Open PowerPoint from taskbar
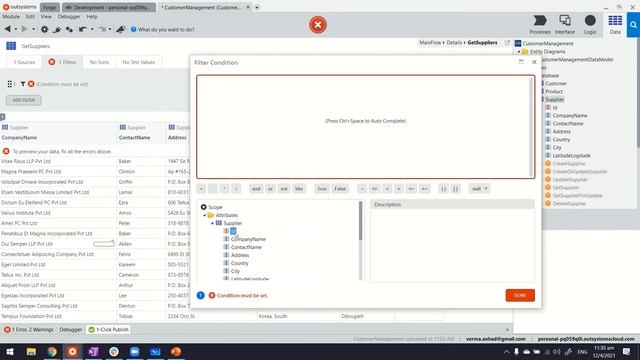This screenshot has width=640, height=360. click(x=176, y=351)
